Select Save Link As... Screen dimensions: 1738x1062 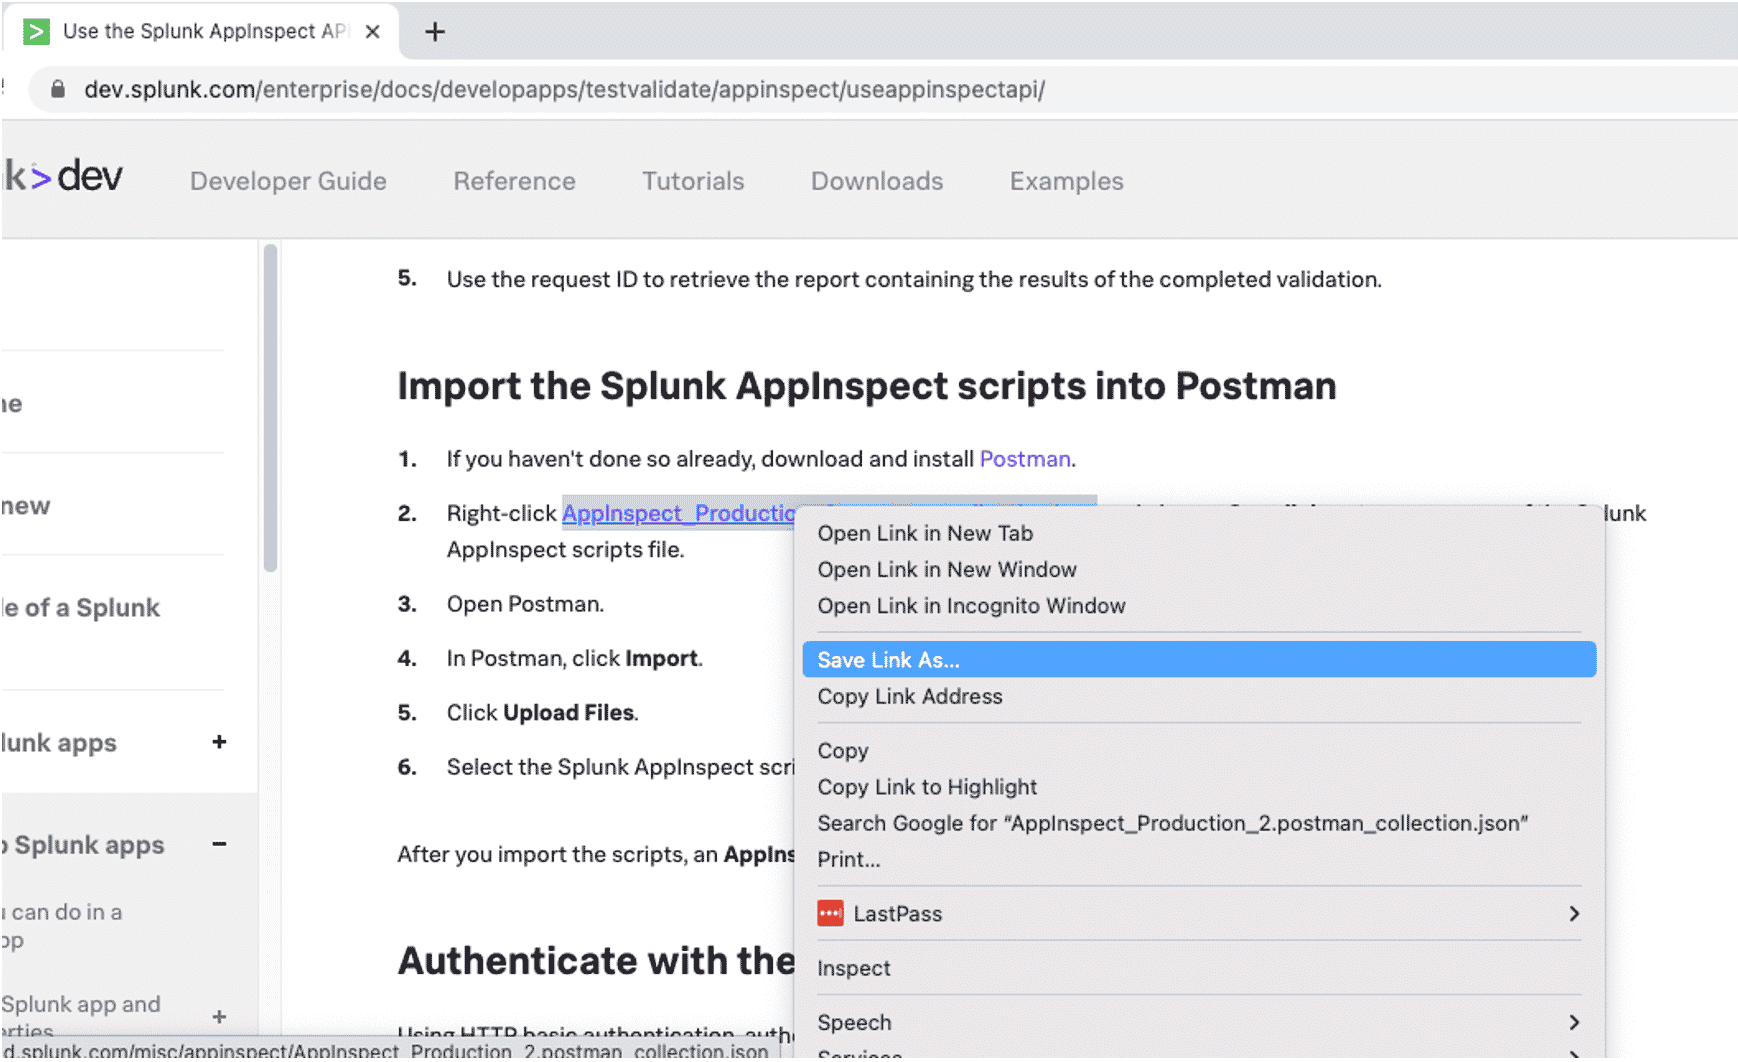click(x=1199, y=660)
